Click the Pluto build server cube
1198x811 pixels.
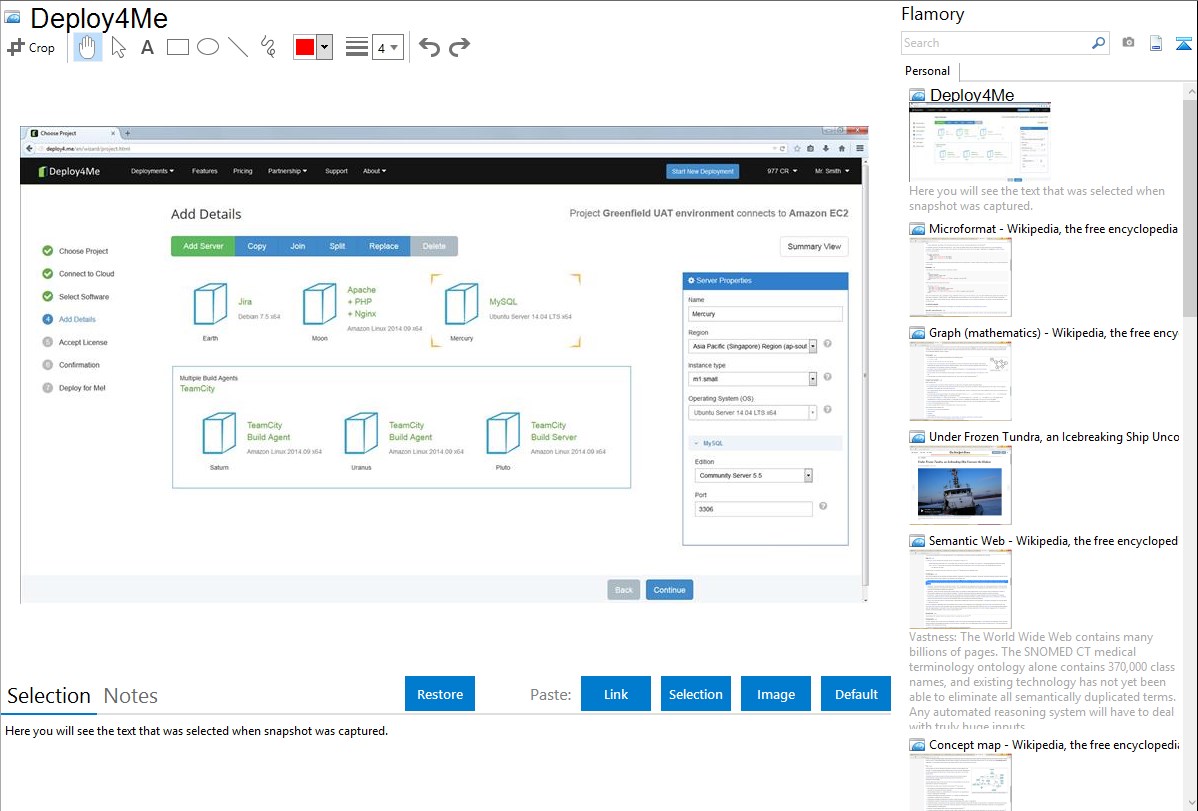click(x=503, y=433)
